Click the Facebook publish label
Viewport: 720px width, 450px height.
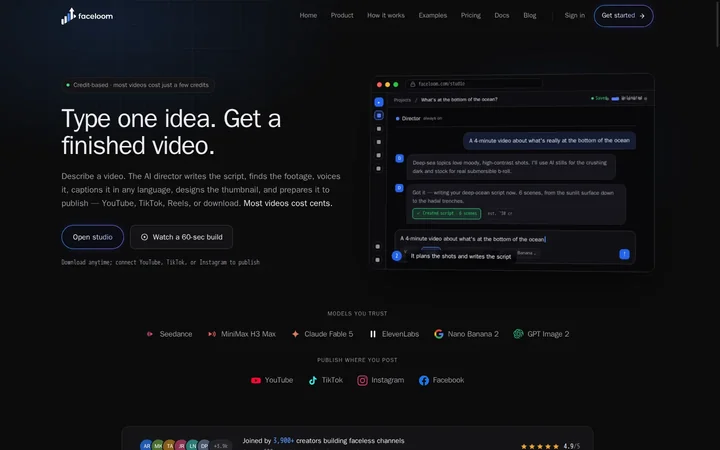coord(448,380)
